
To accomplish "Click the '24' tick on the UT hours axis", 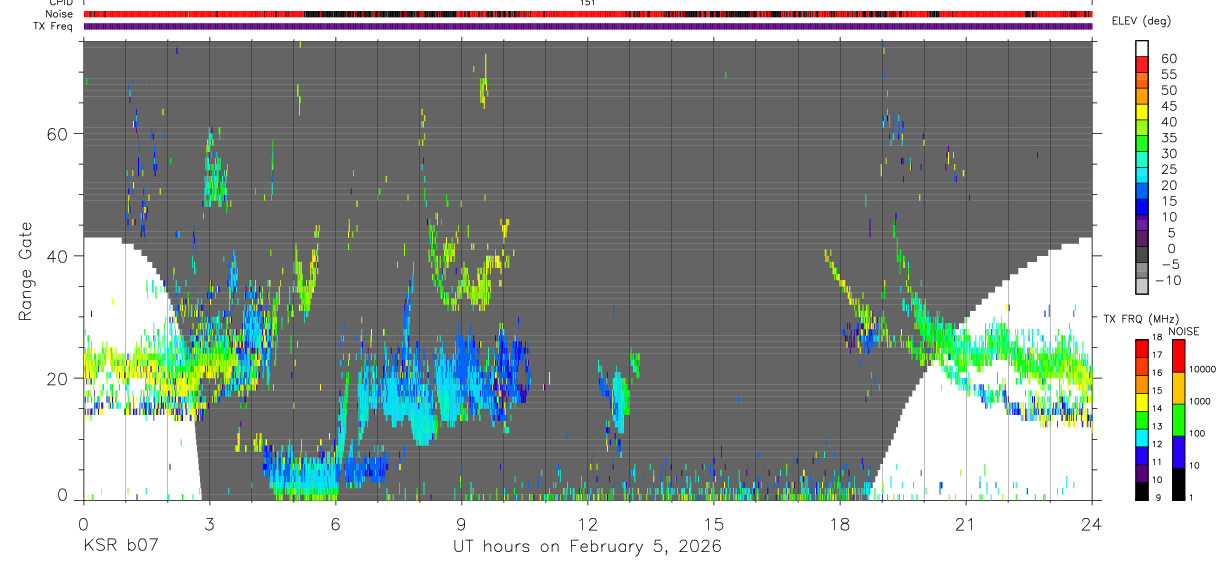I will [x=1092, y=523].
